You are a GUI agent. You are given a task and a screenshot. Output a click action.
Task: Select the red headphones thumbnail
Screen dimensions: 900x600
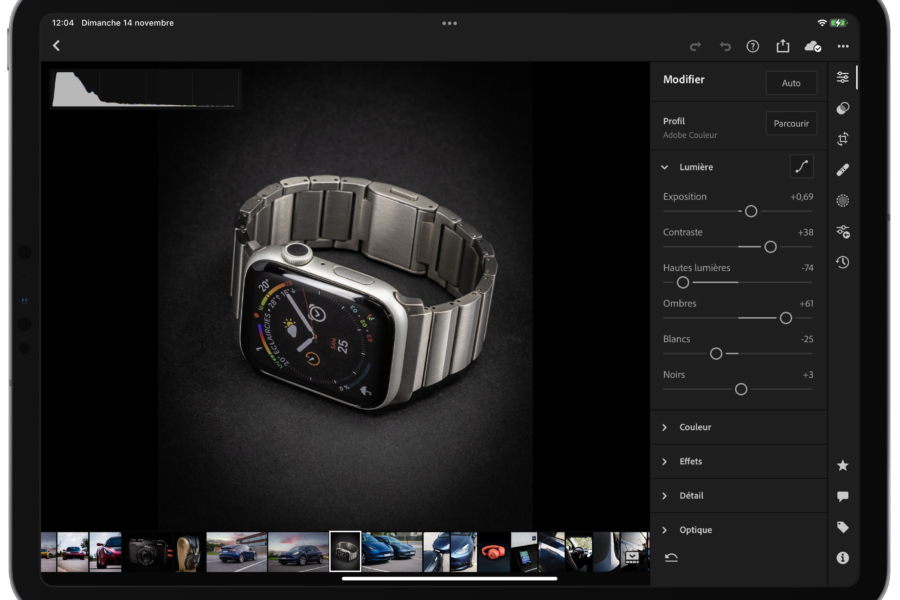click(494, 552)
